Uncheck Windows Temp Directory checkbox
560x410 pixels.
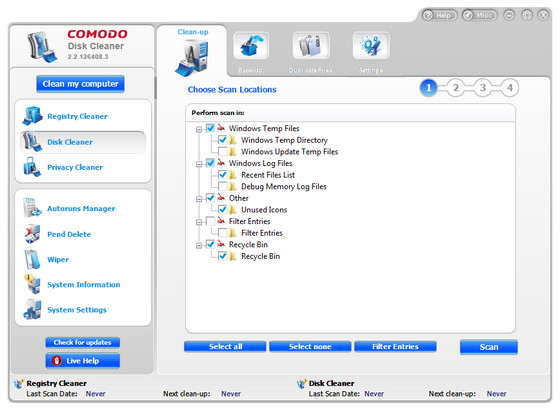click(x=222, y=140)
